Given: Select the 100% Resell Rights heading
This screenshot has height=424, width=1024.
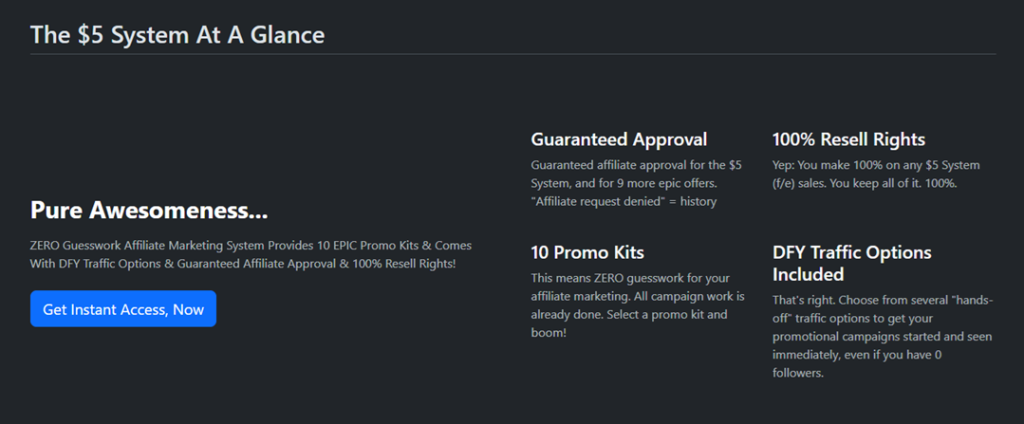Looking at the screenshot, I should (x=848, y=140).
